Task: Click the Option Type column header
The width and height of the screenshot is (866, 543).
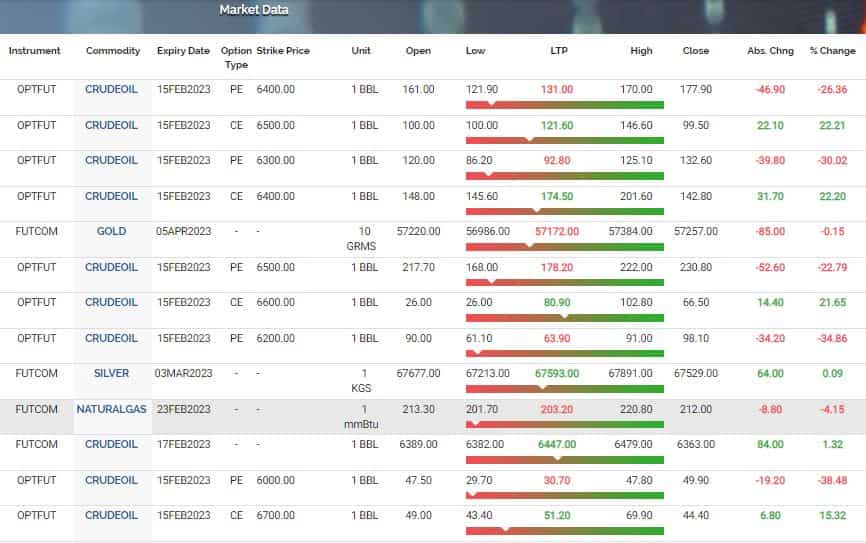Action: (236, 57)
